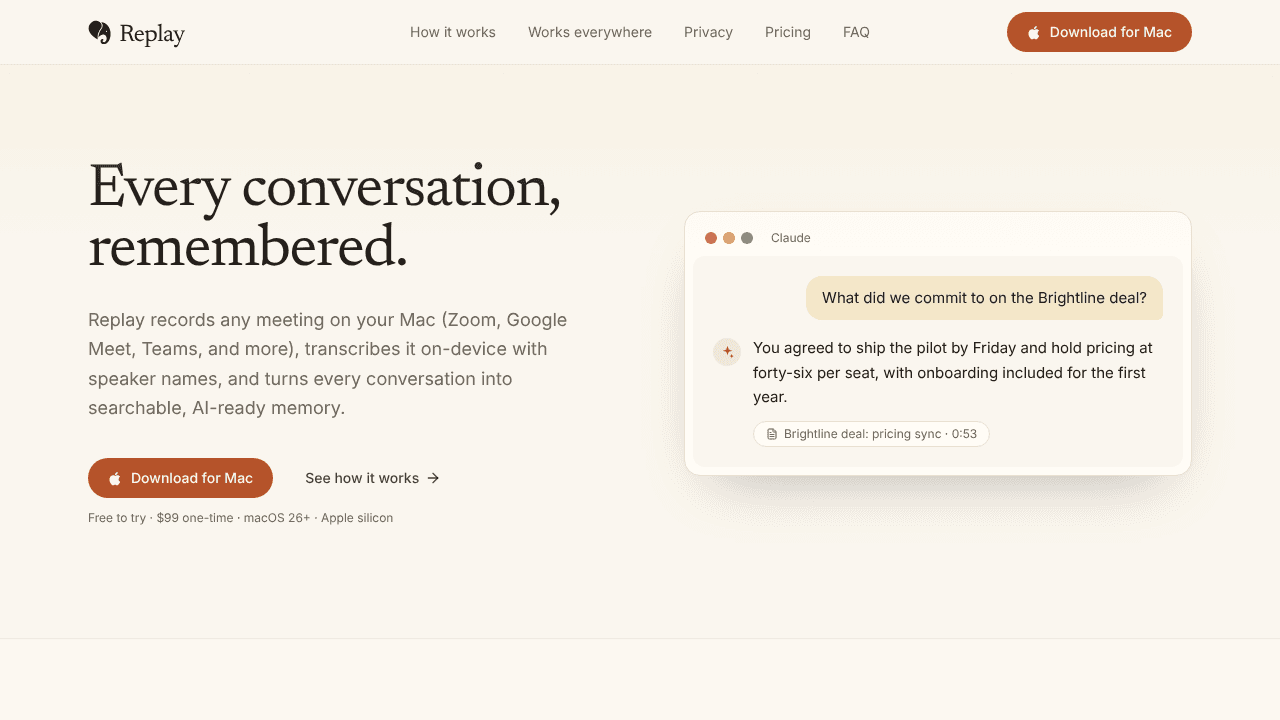Image resolution: width=1280 pixels, height=720 pixels.
Task: Click the Apple icon in header download button
Action: pyautogui.click(x=1034, y=32)
